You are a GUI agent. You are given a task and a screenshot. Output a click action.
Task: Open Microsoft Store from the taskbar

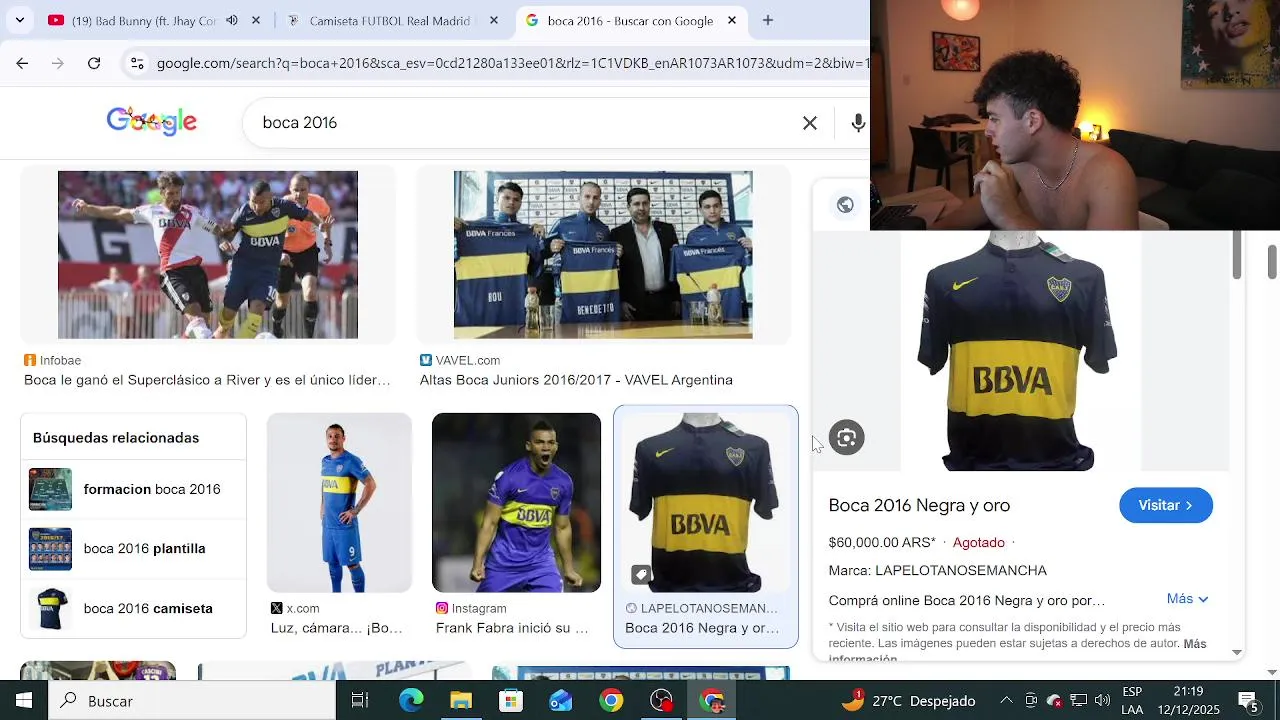(x=511, y=701)
